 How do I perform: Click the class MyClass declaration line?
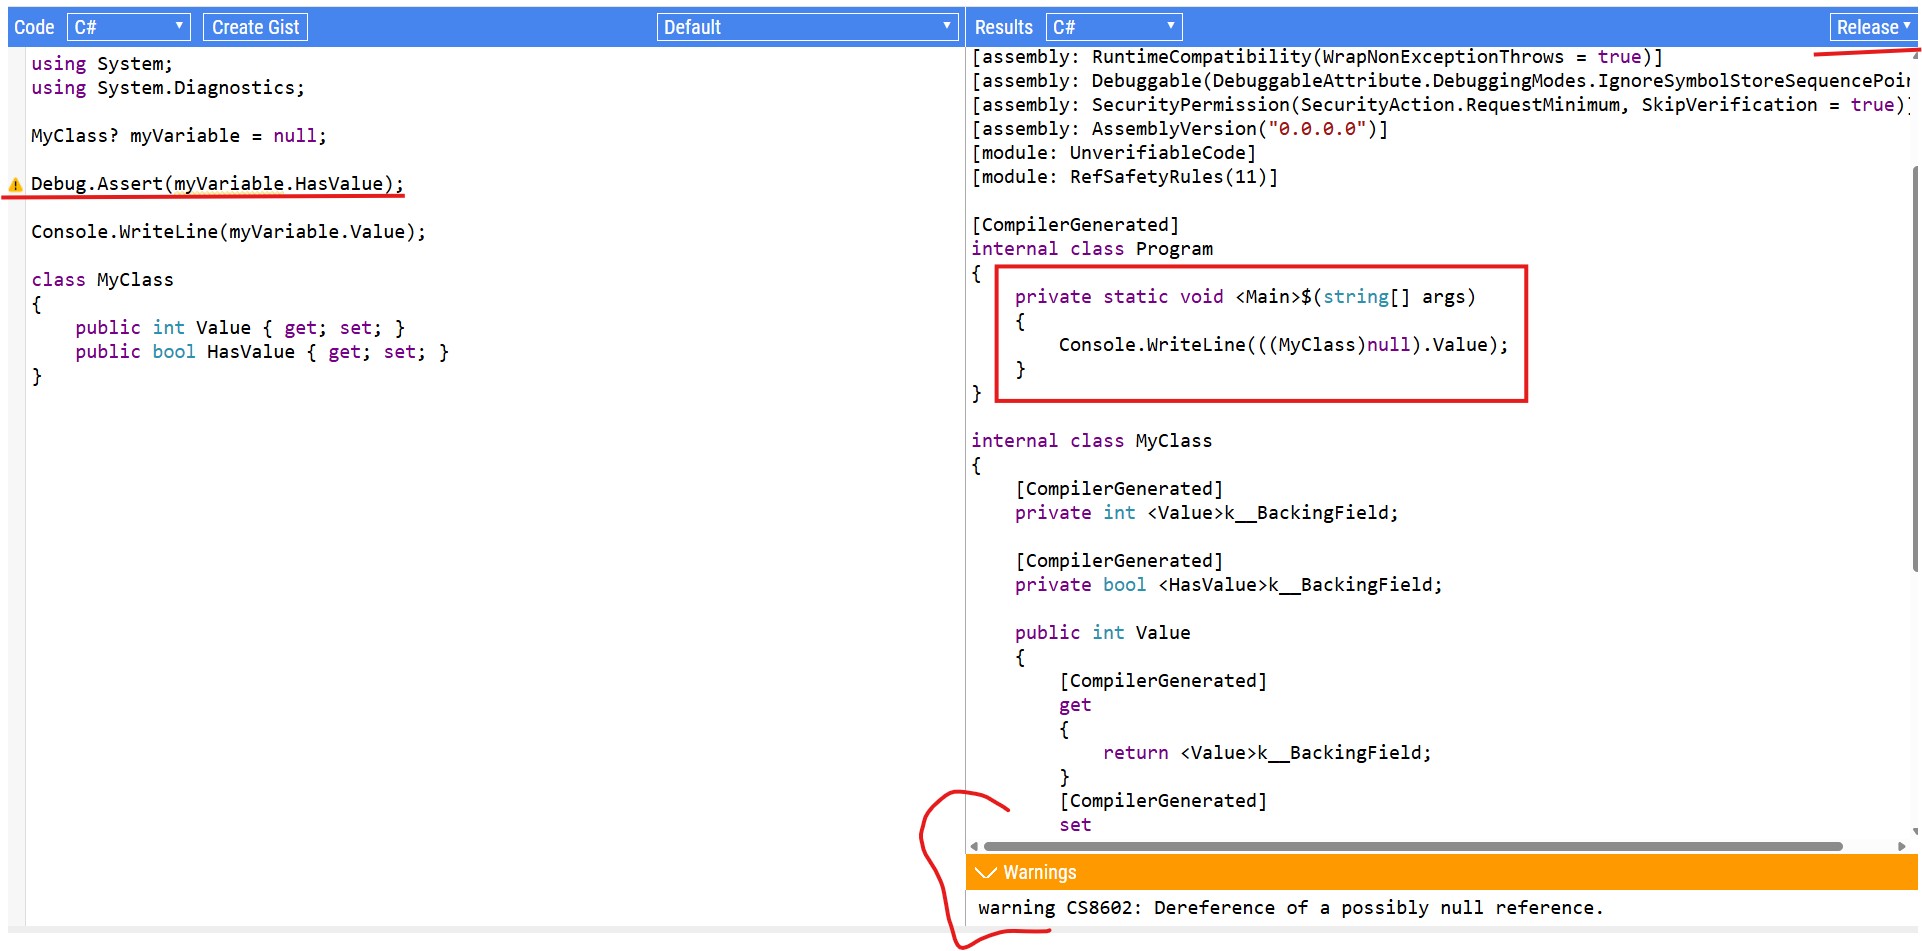pyautogui.click(x=102, y=279)
